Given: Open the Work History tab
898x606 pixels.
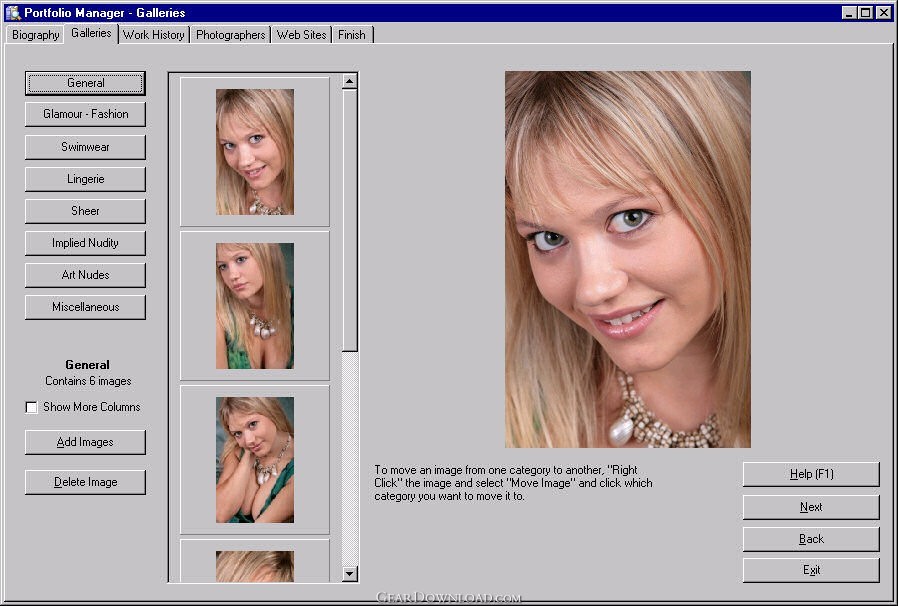Looking at the screenshot, I should point(153,35).
